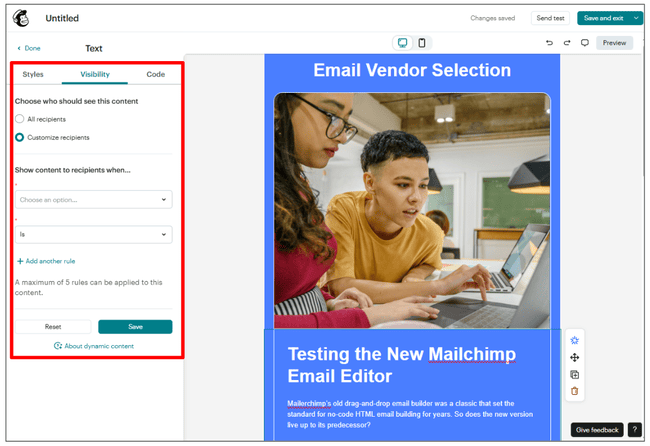Click the move block arrows icon
The image size is (650, 446).
coord(575,357)
